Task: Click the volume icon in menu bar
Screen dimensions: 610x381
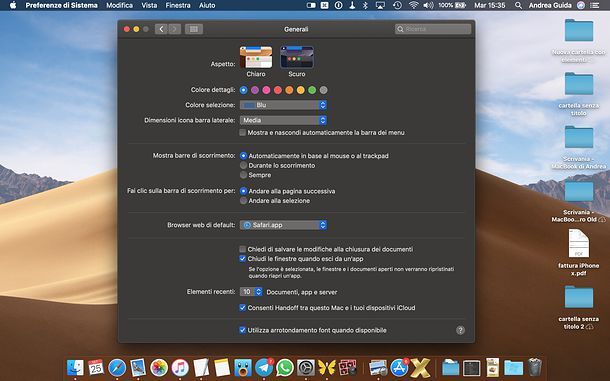Action: (x=428, y=5)
